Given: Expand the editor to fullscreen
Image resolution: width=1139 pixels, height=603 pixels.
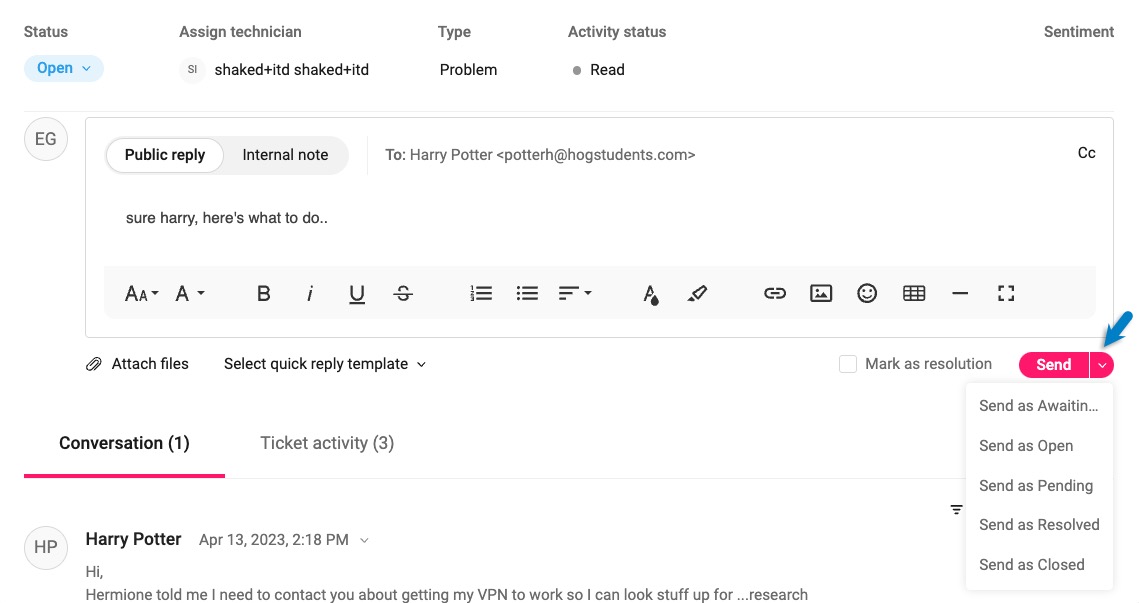Looking at the screenshot, I should (1006, 294).
